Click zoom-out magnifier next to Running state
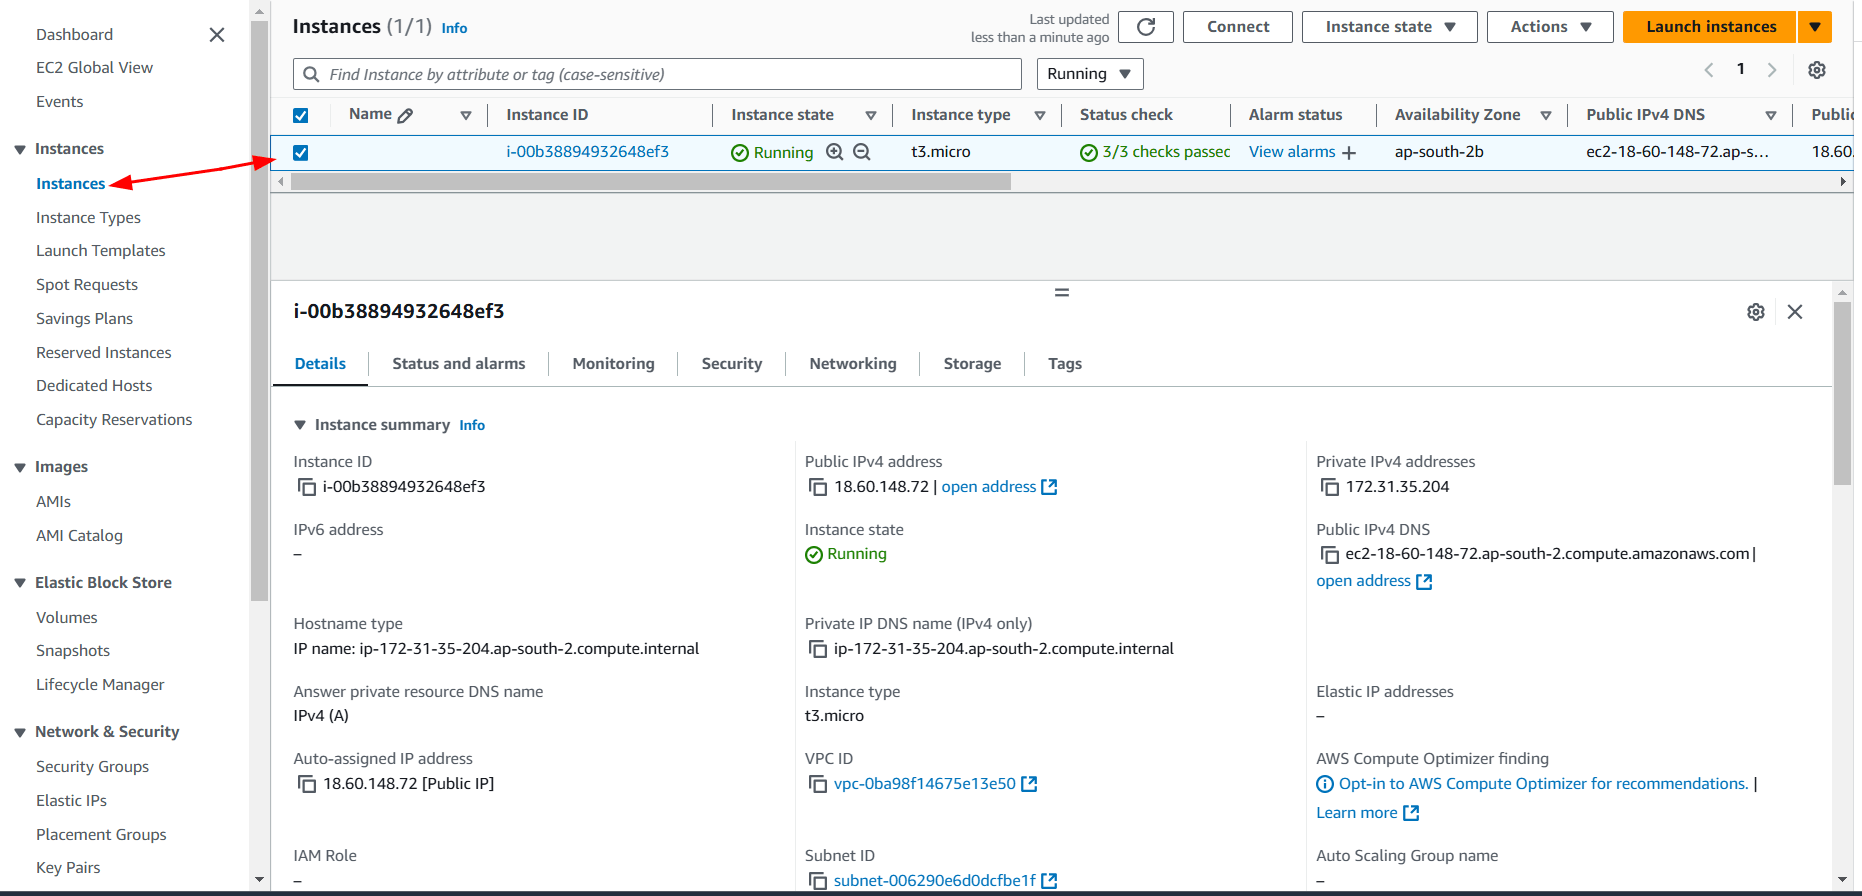Screen dimensions: 1862x896 862,152
